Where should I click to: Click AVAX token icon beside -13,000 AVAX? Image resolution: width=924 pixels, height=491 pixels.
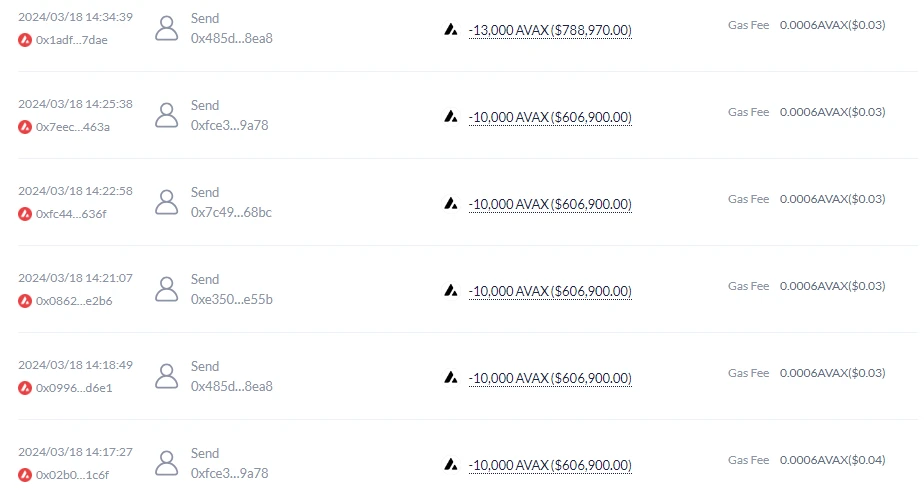(x=451, y=30)
